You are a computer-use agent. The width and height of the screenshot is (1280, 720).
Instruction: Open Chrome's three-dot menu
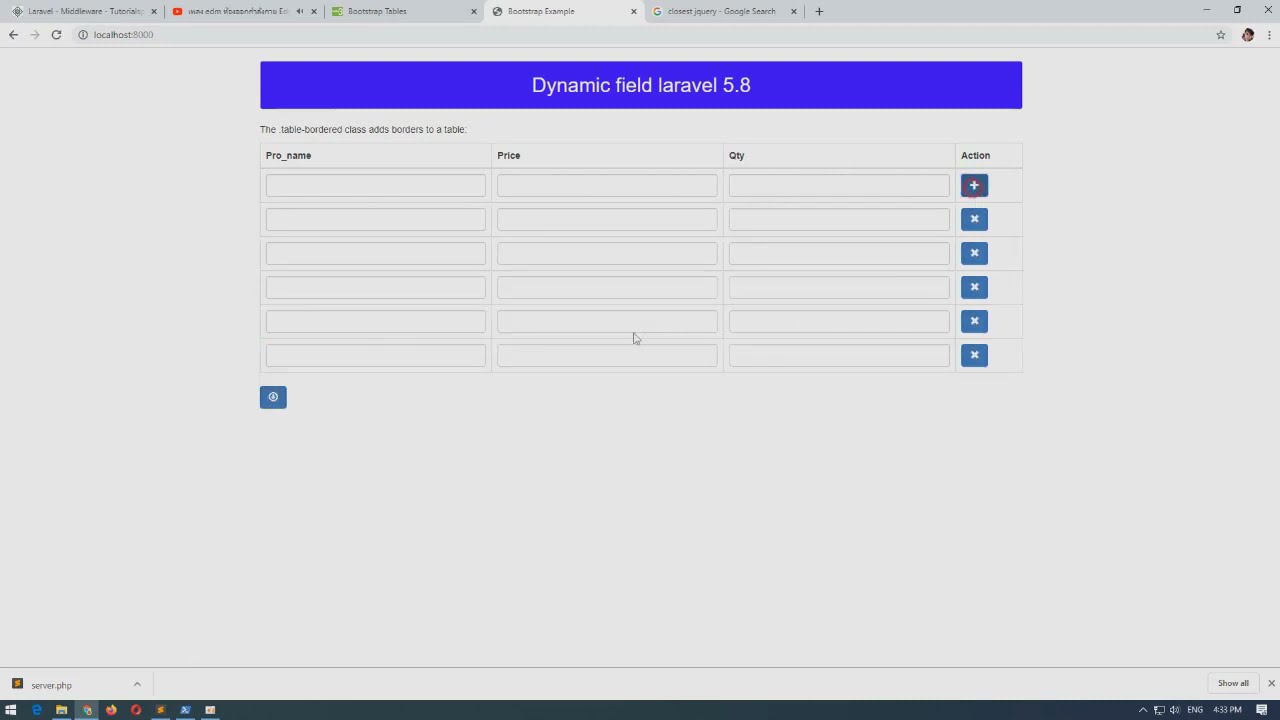(1270, 35)
